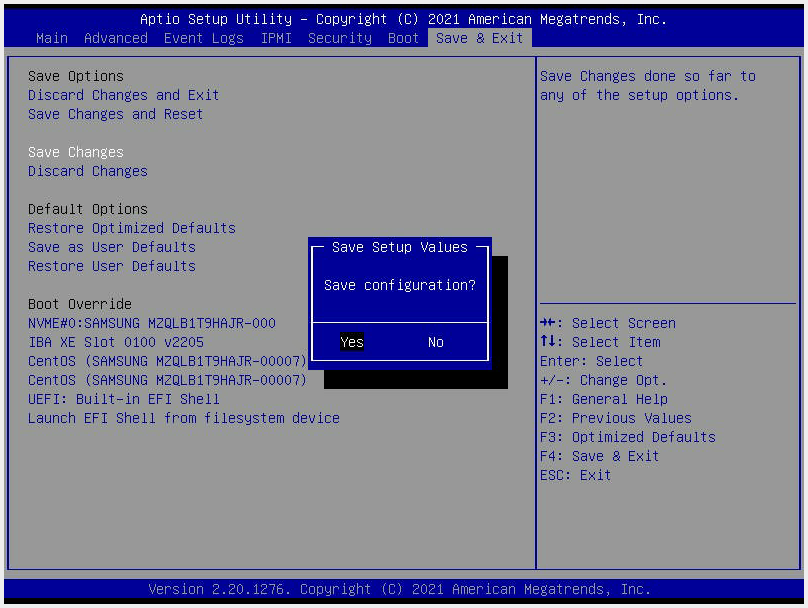Go to Event Logs tab
Screen dimensions: 808x608
(204, 38)
